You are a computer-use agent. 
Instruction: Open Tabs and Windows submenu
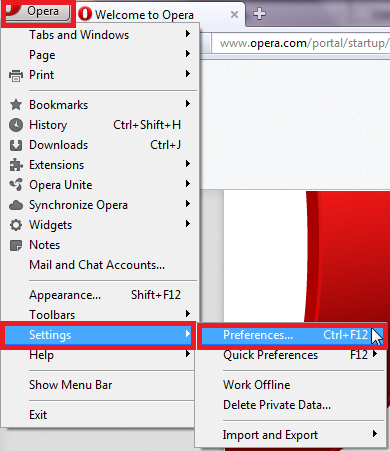(x=100, y=35)
